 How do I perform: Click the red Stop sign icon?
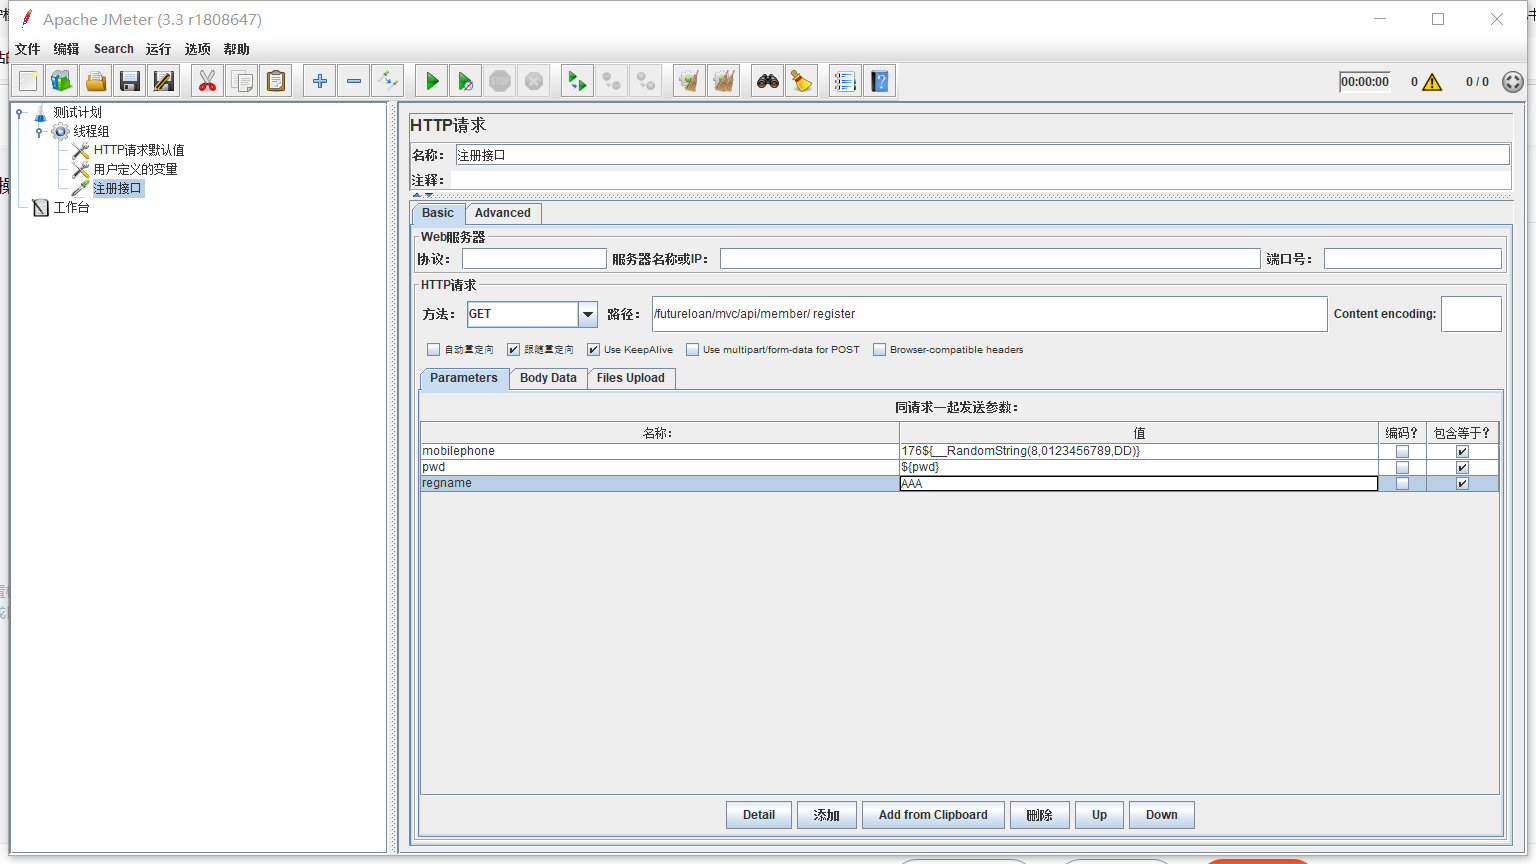coord(500,81)
